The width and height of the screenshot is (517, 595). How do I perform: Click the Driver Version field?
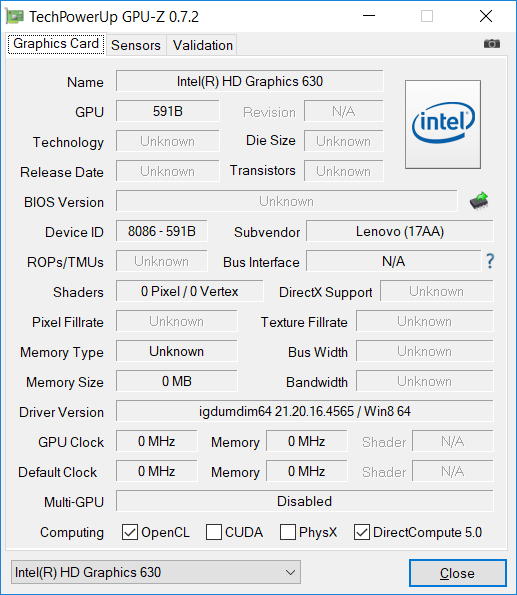pos(304,411)
